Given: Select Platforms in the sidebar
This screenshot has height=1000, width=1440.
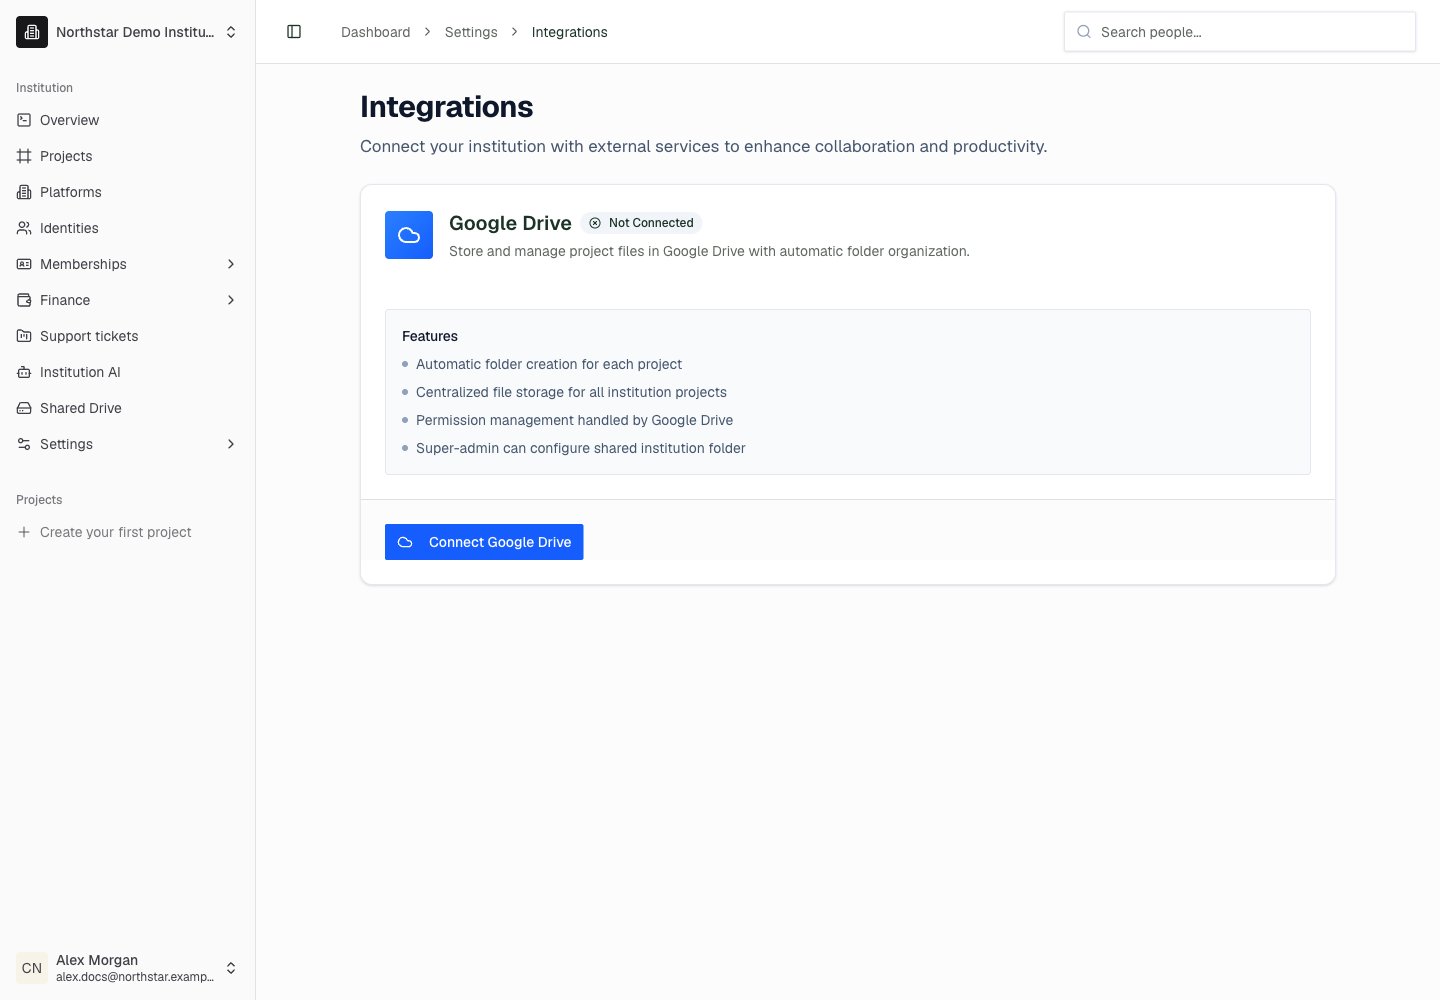Looking at the screenshot, I should click(x=128, y=192).
